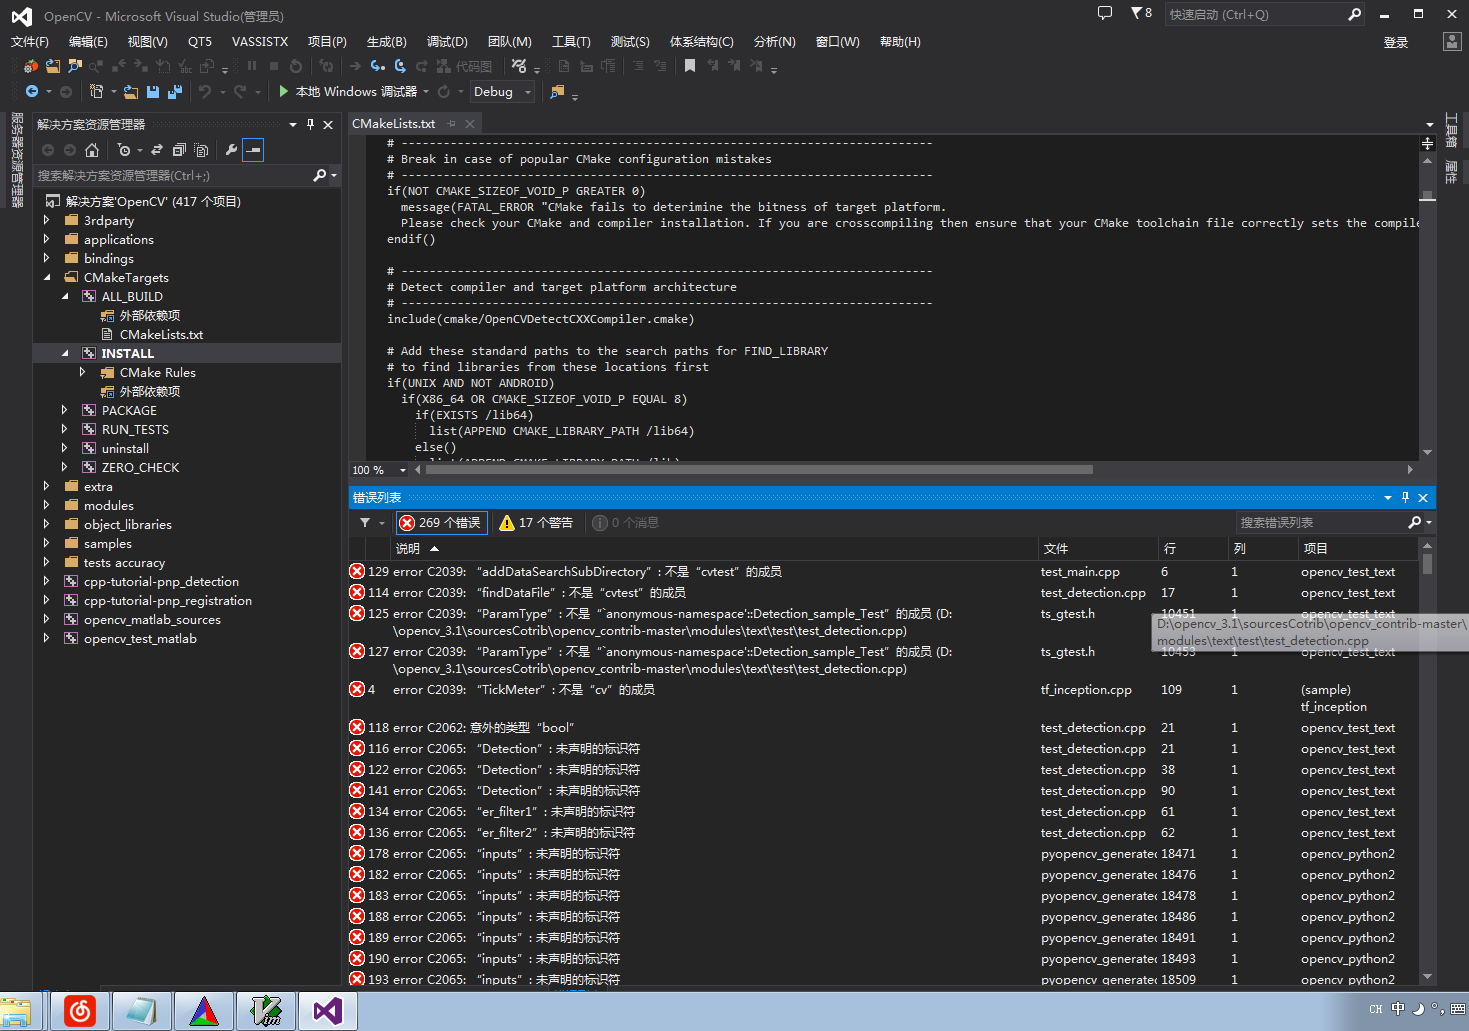The image size is (1469, 1031).
Task: Toggle Preview Selected Items in Solution Explorer
Action: tap(254, 150)
